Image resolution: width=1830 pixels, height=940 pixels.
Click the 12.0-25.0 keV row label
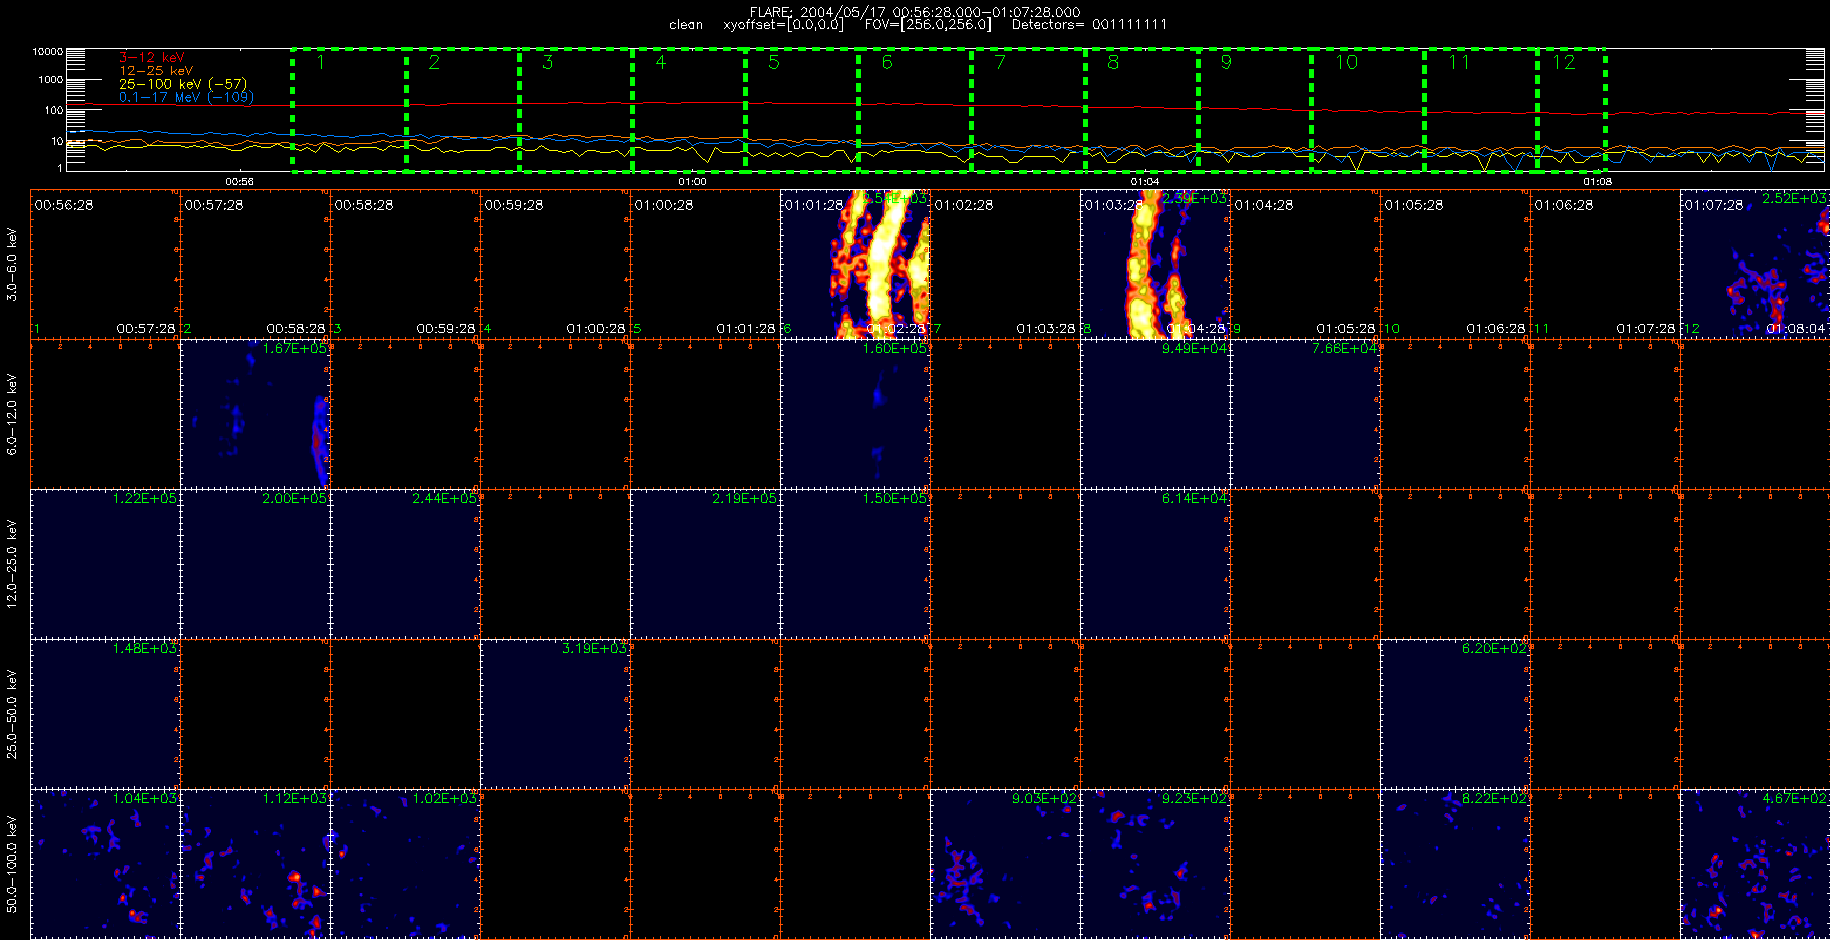(x=12, y=564)
